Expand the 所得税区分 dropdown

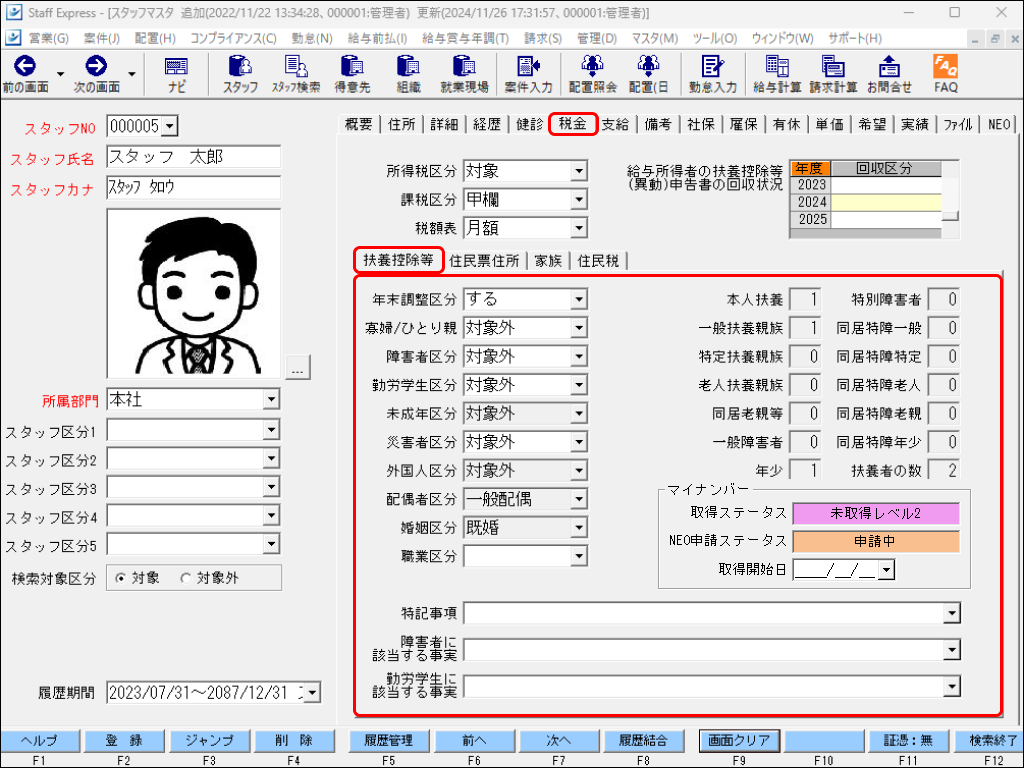coord(578,171)
